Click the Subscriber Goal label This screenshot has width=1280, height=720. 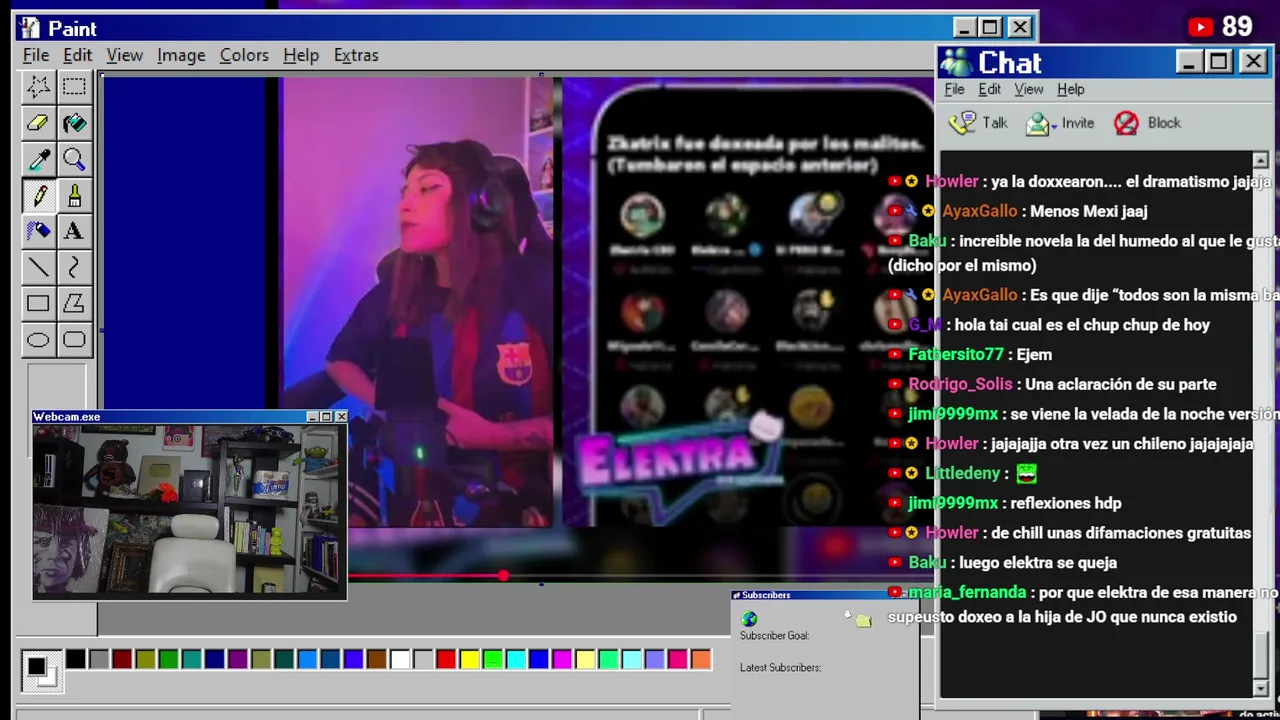point(774,636)
